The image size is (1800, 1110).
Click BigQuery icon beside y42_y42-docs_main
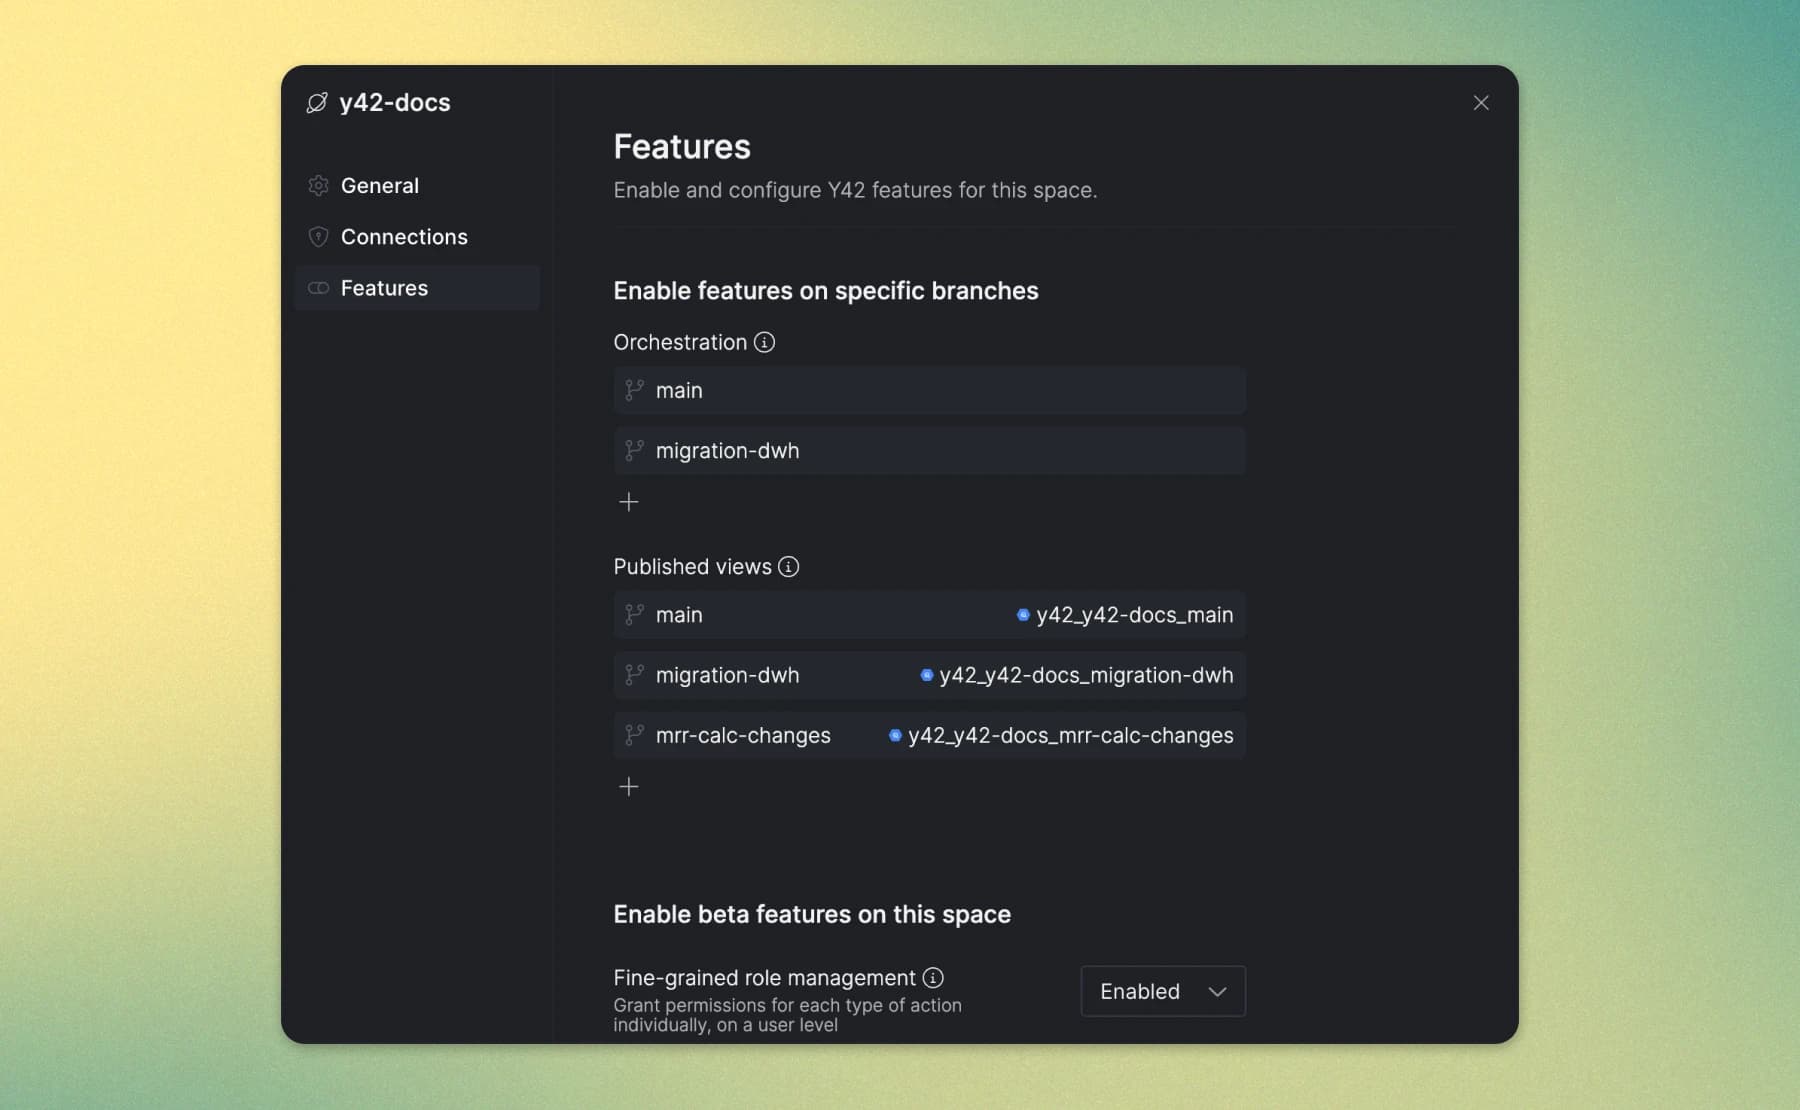[x=1023, y=615]
